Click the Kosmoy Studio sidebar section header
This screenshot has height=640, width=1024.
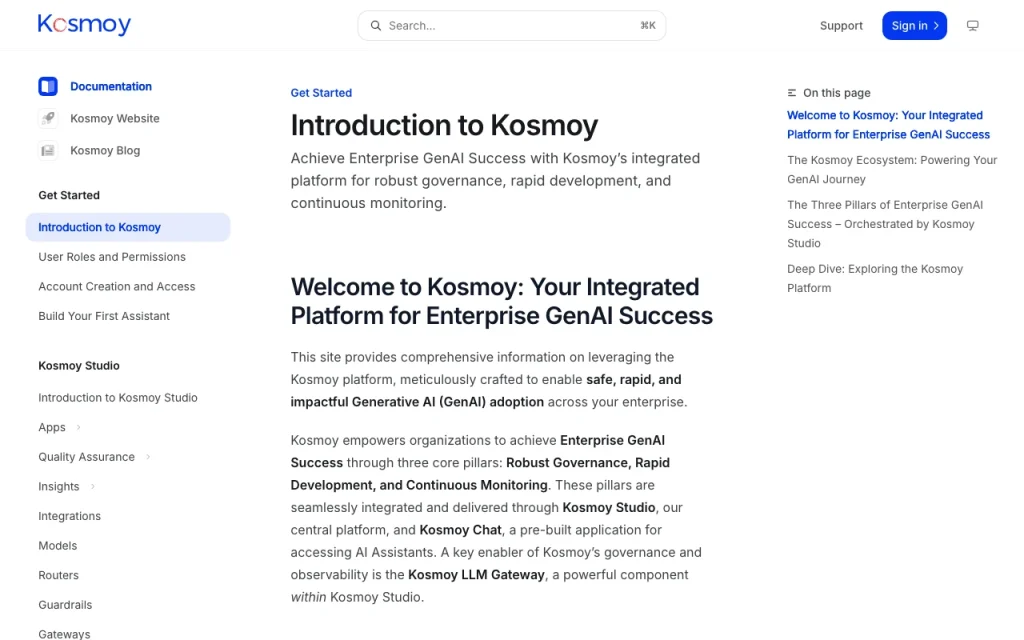point(78,366)
